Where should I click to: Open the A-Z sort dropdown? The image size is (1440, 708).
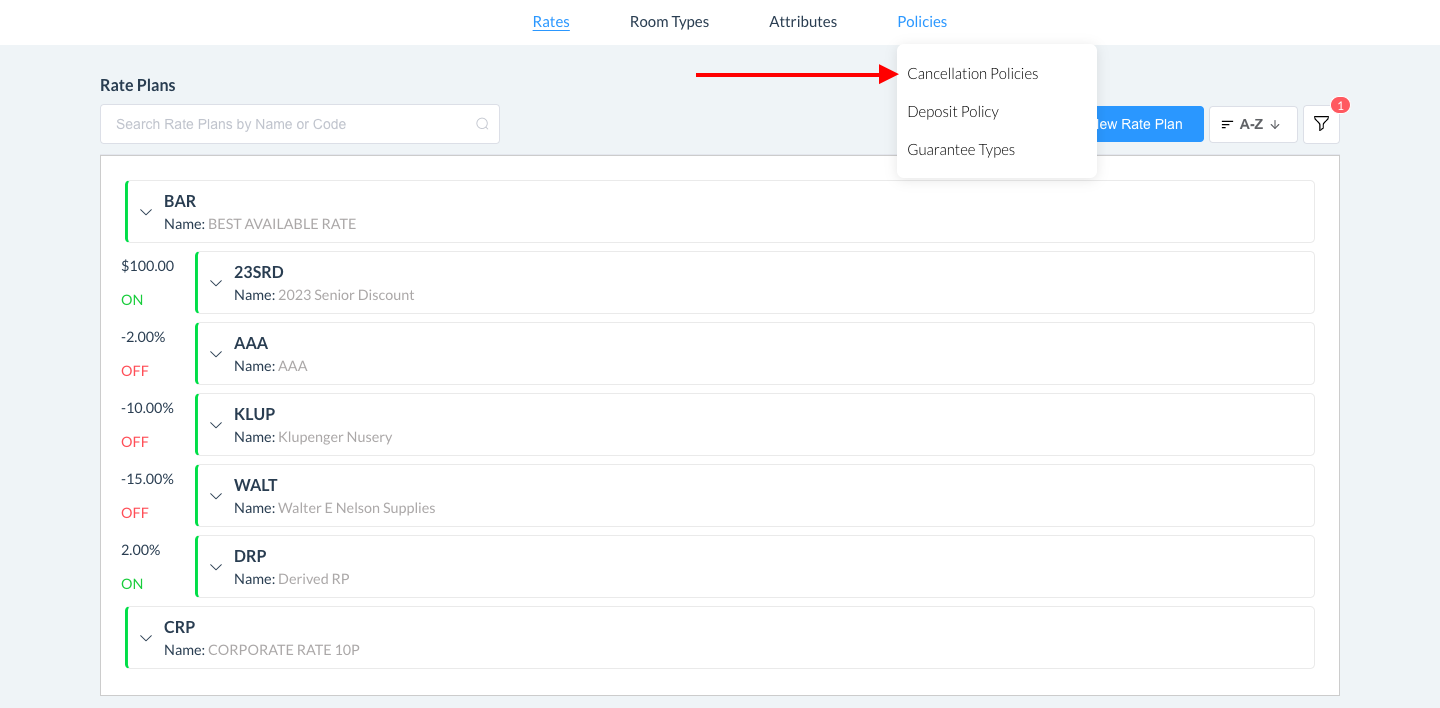tap(1253, 125)
